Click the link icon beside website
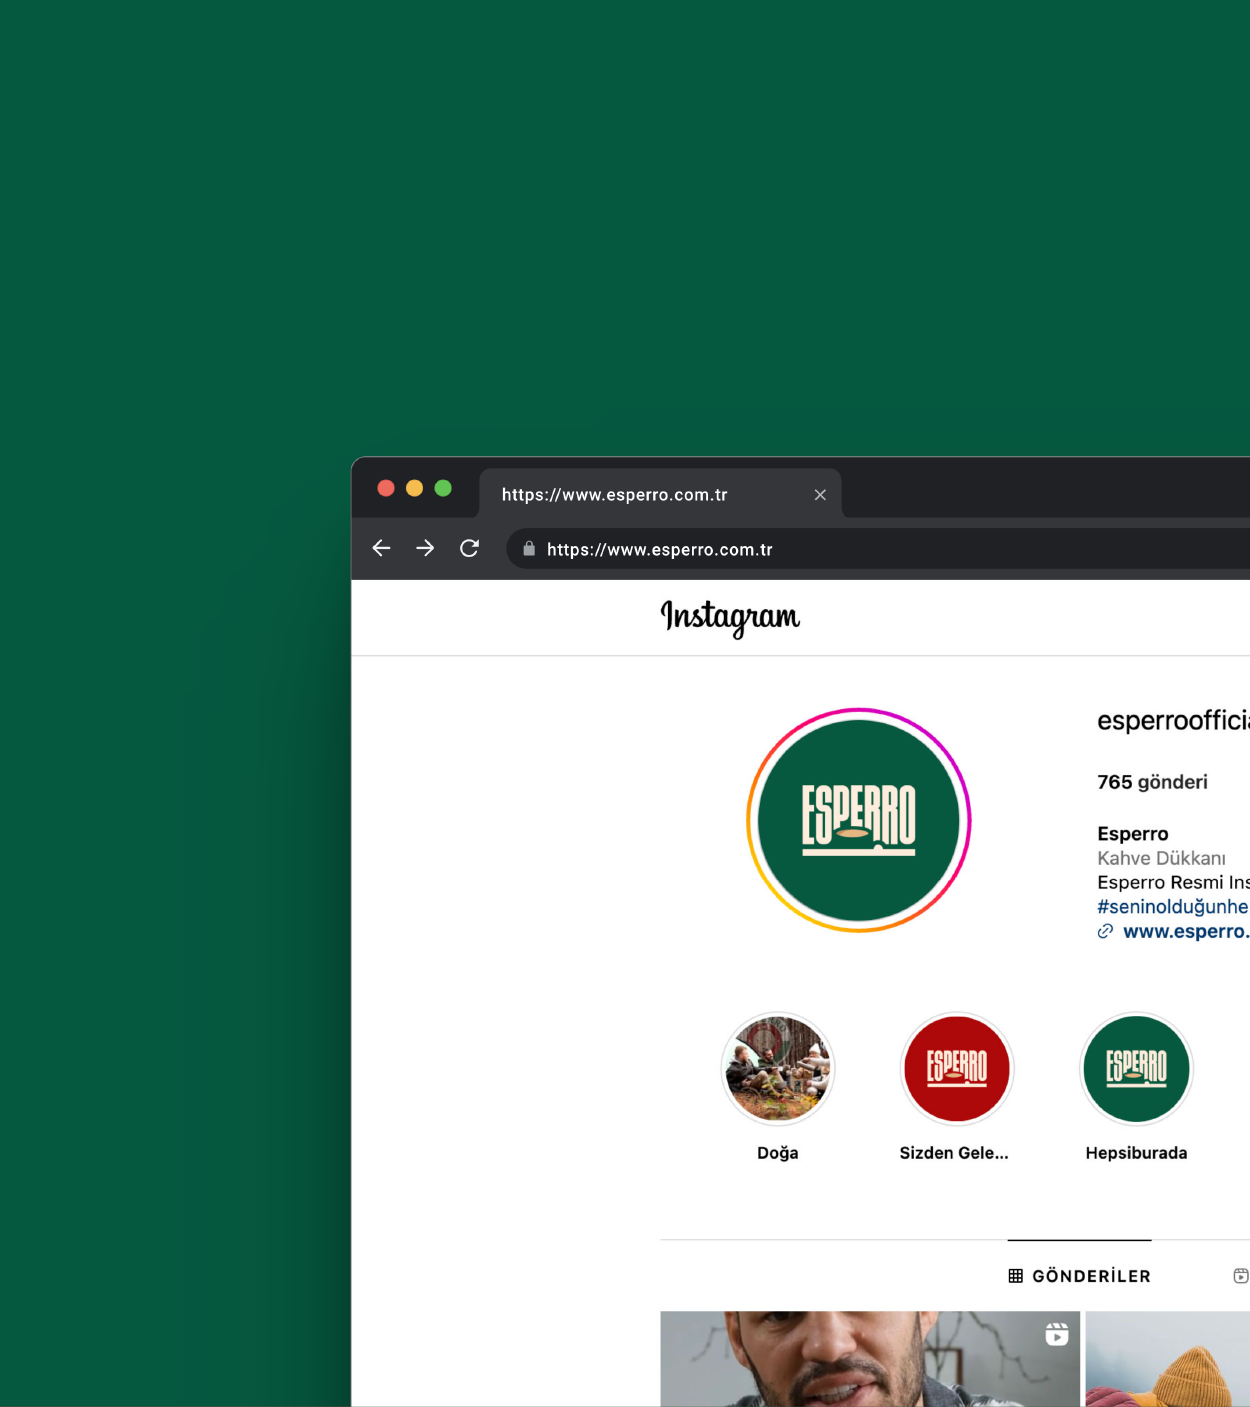This screenshot has width=1250, height=1407. coord(1105,931)
